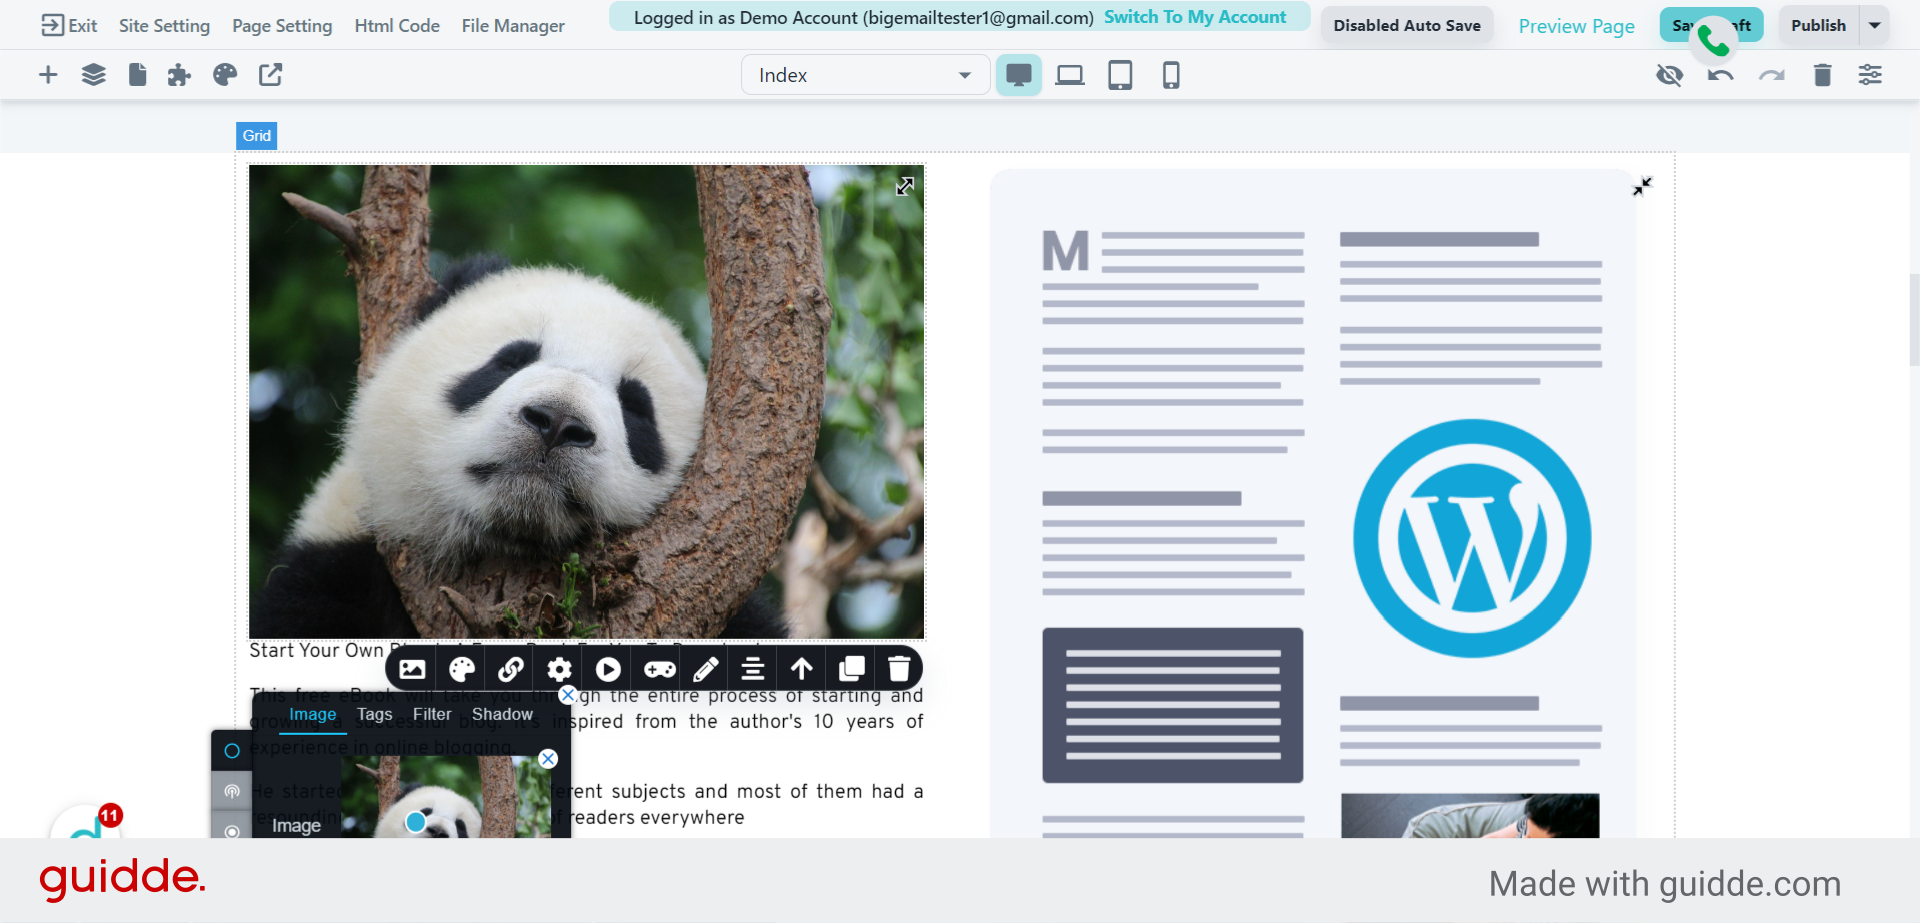Click the undo arrow in top toolbar
The image size is (1920, 923).
(x=1720, y=75)
